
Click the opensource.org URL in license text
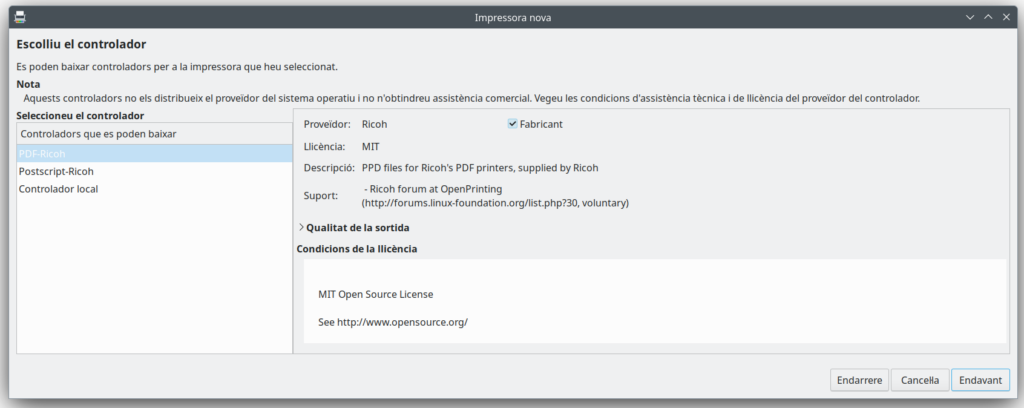(402, 322)
